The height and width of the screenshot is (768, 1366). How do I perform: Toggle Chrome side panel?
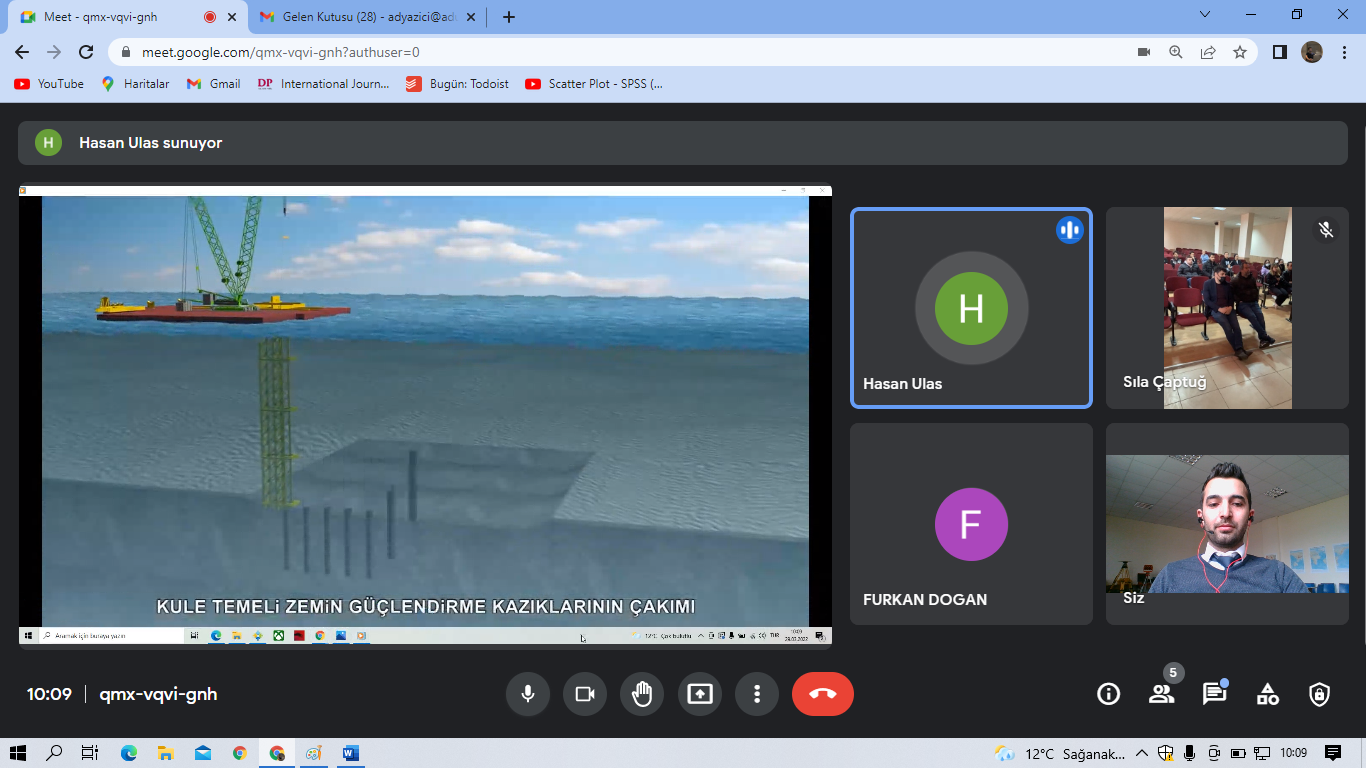pos(1279,52)
